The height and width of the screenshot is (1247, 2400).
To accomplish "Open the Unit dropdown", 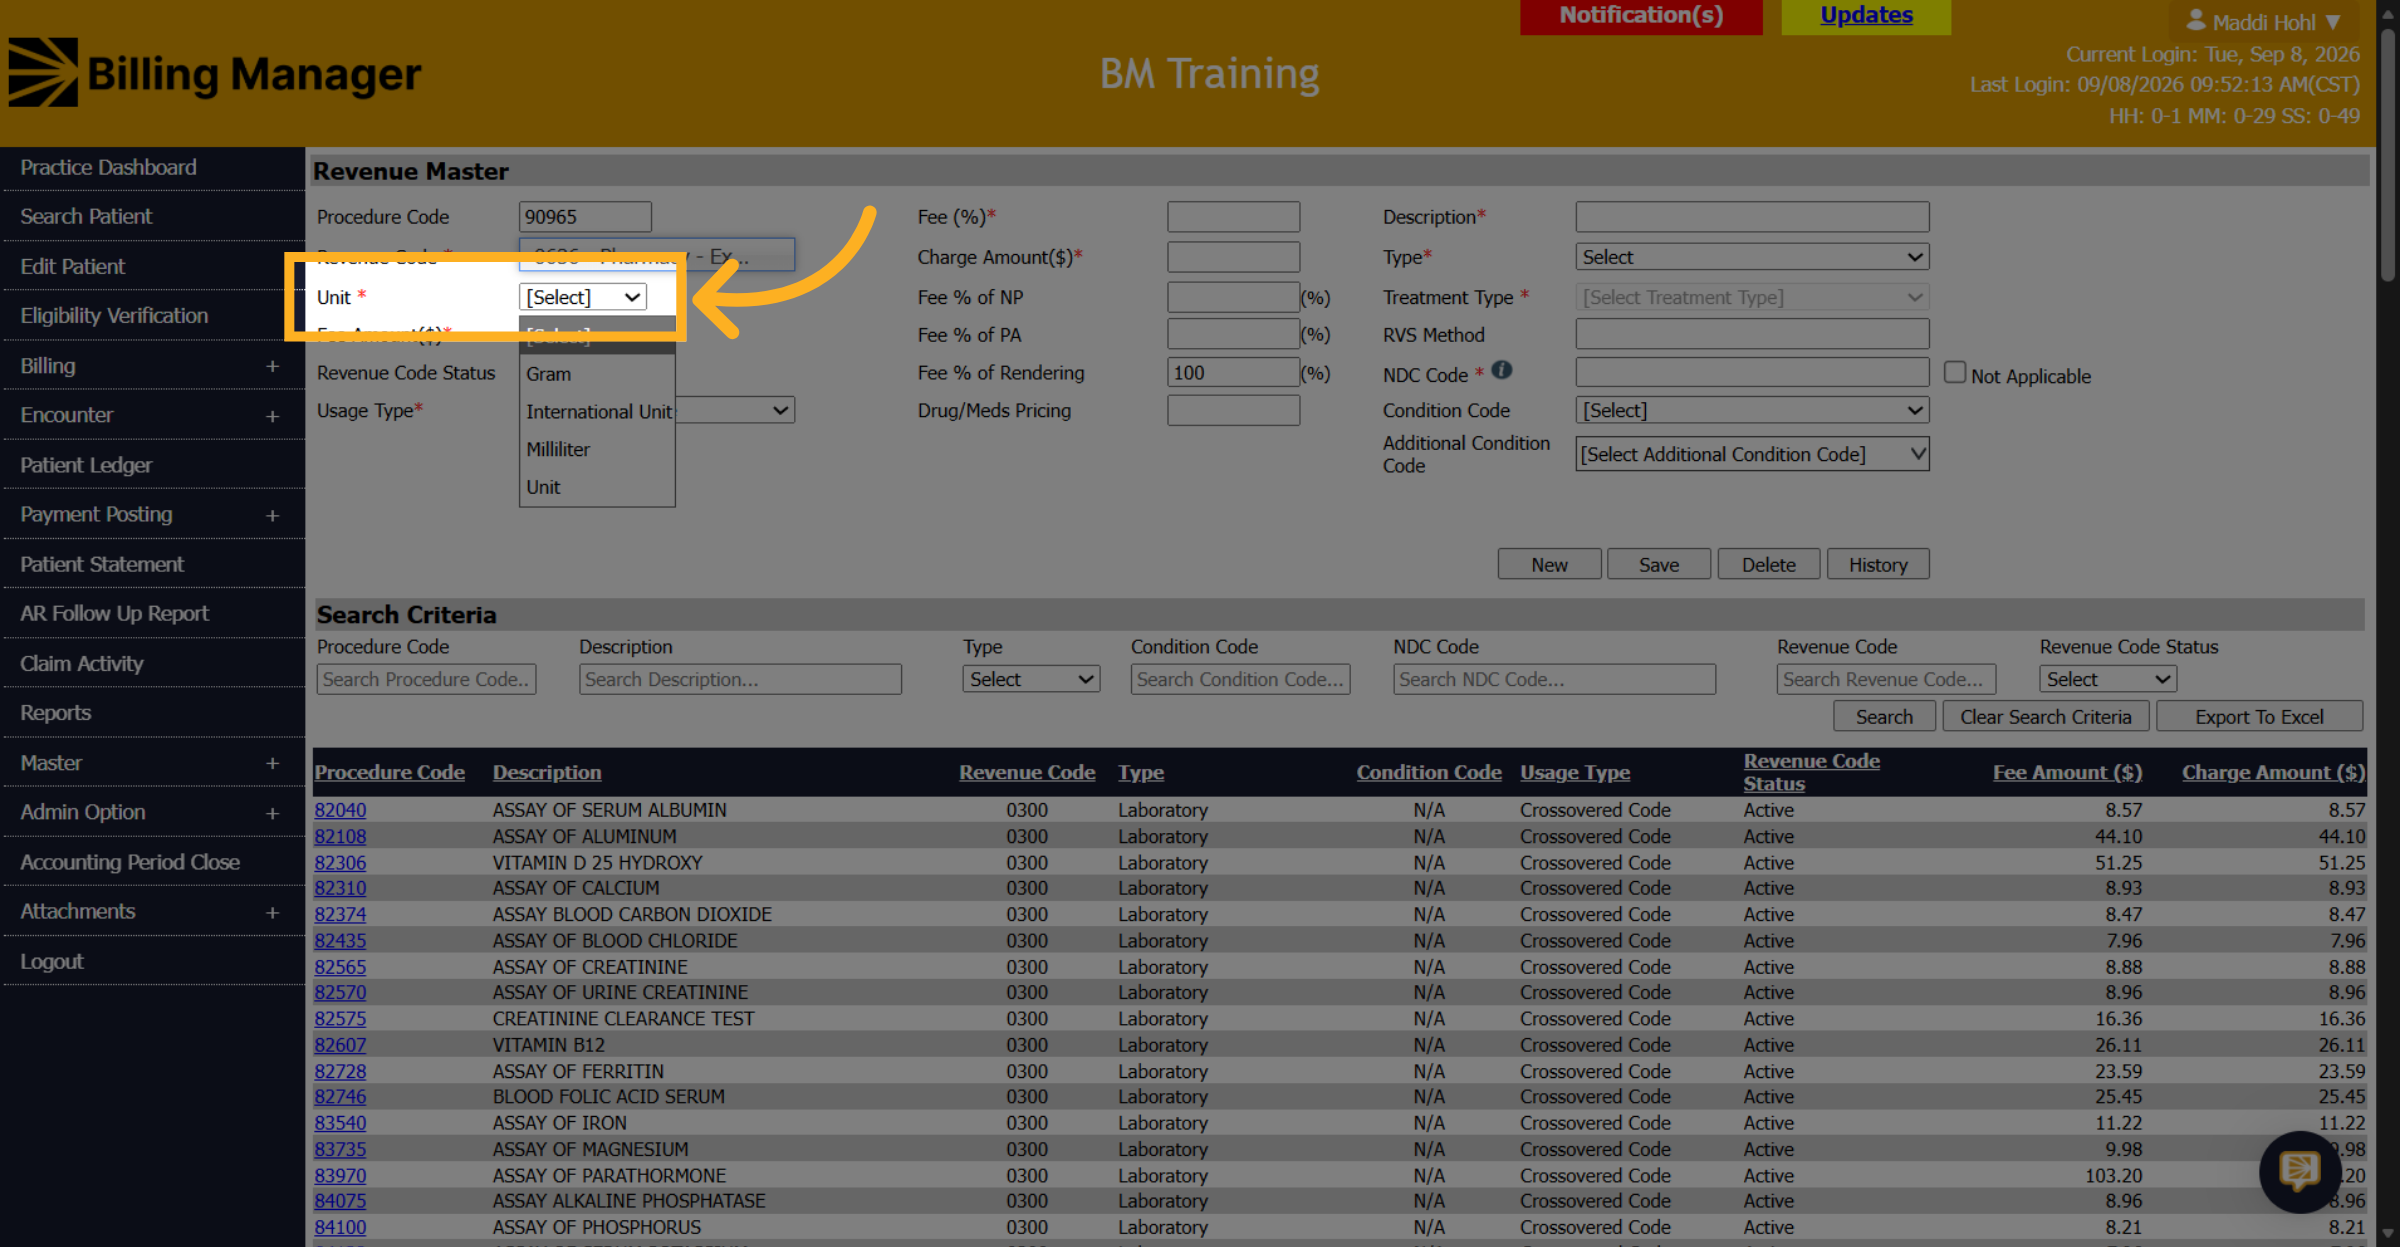I will pos(583,297).
